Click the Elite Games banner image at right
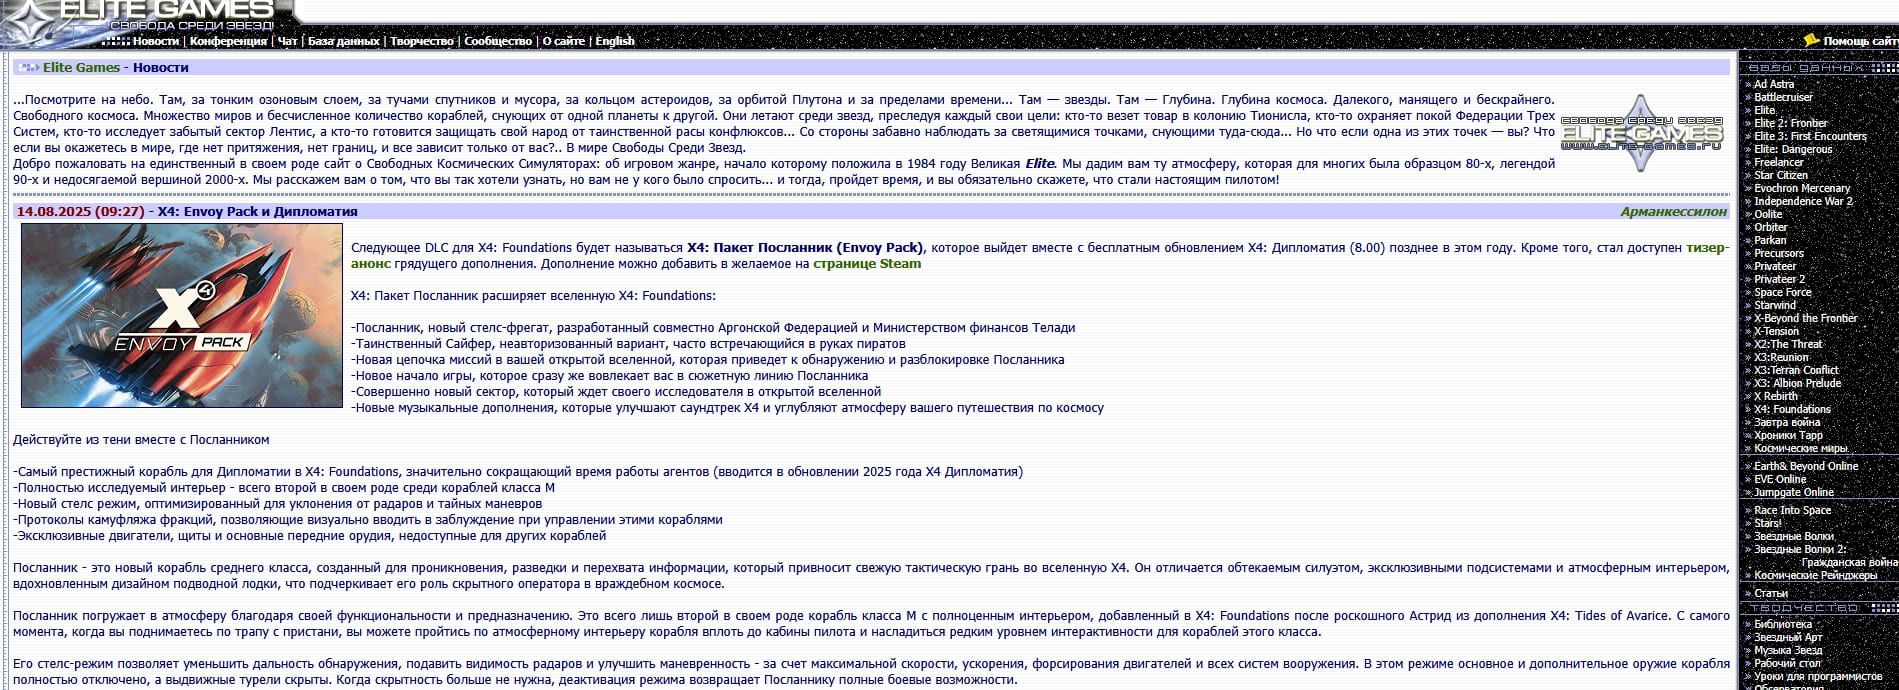The image size is (1899, 690). pyautogui.click(x=1642, y=133)
